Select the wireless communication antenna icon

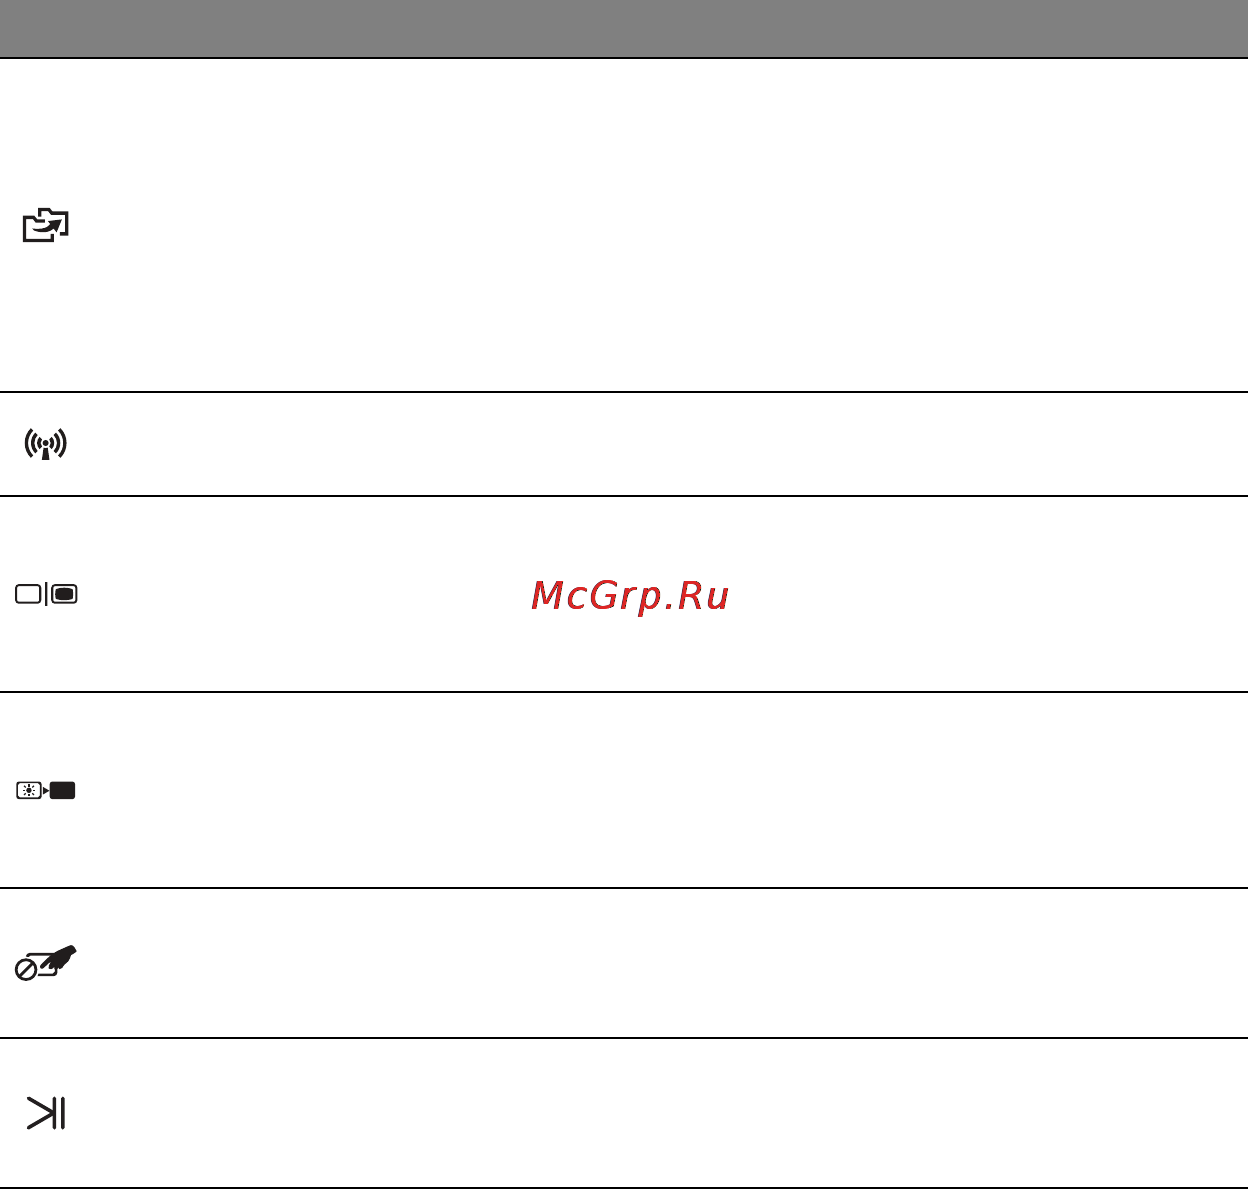coord(46,444)
